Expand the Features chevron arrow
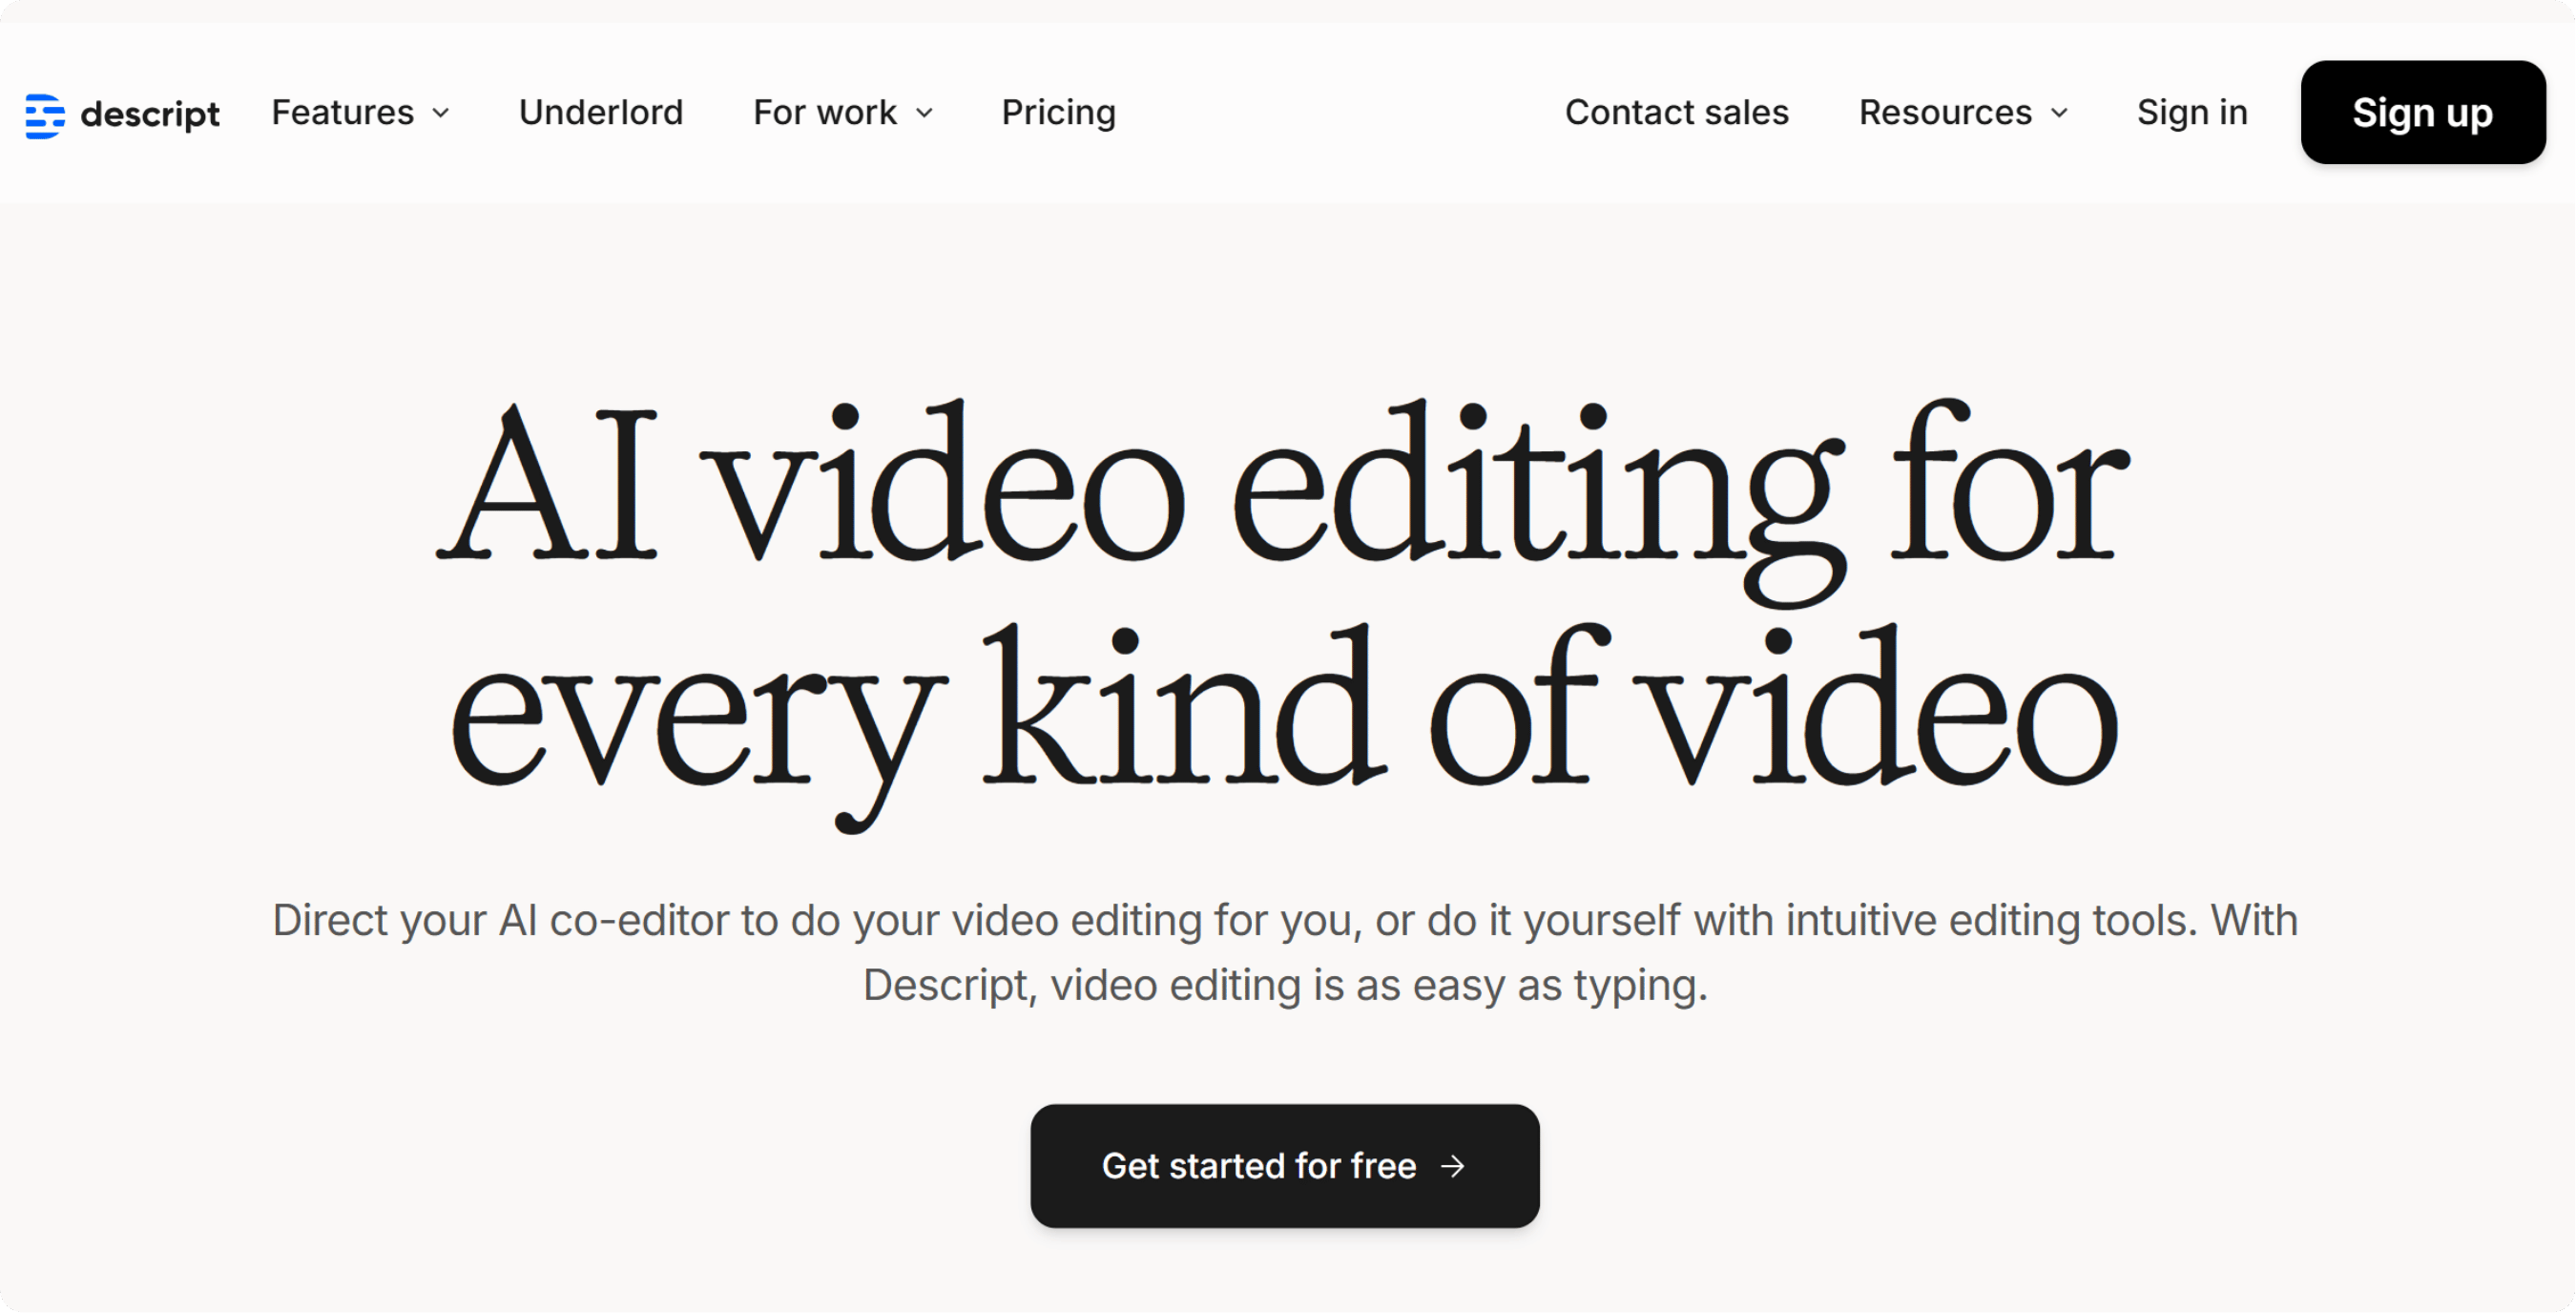 click(x=441, y=114)
